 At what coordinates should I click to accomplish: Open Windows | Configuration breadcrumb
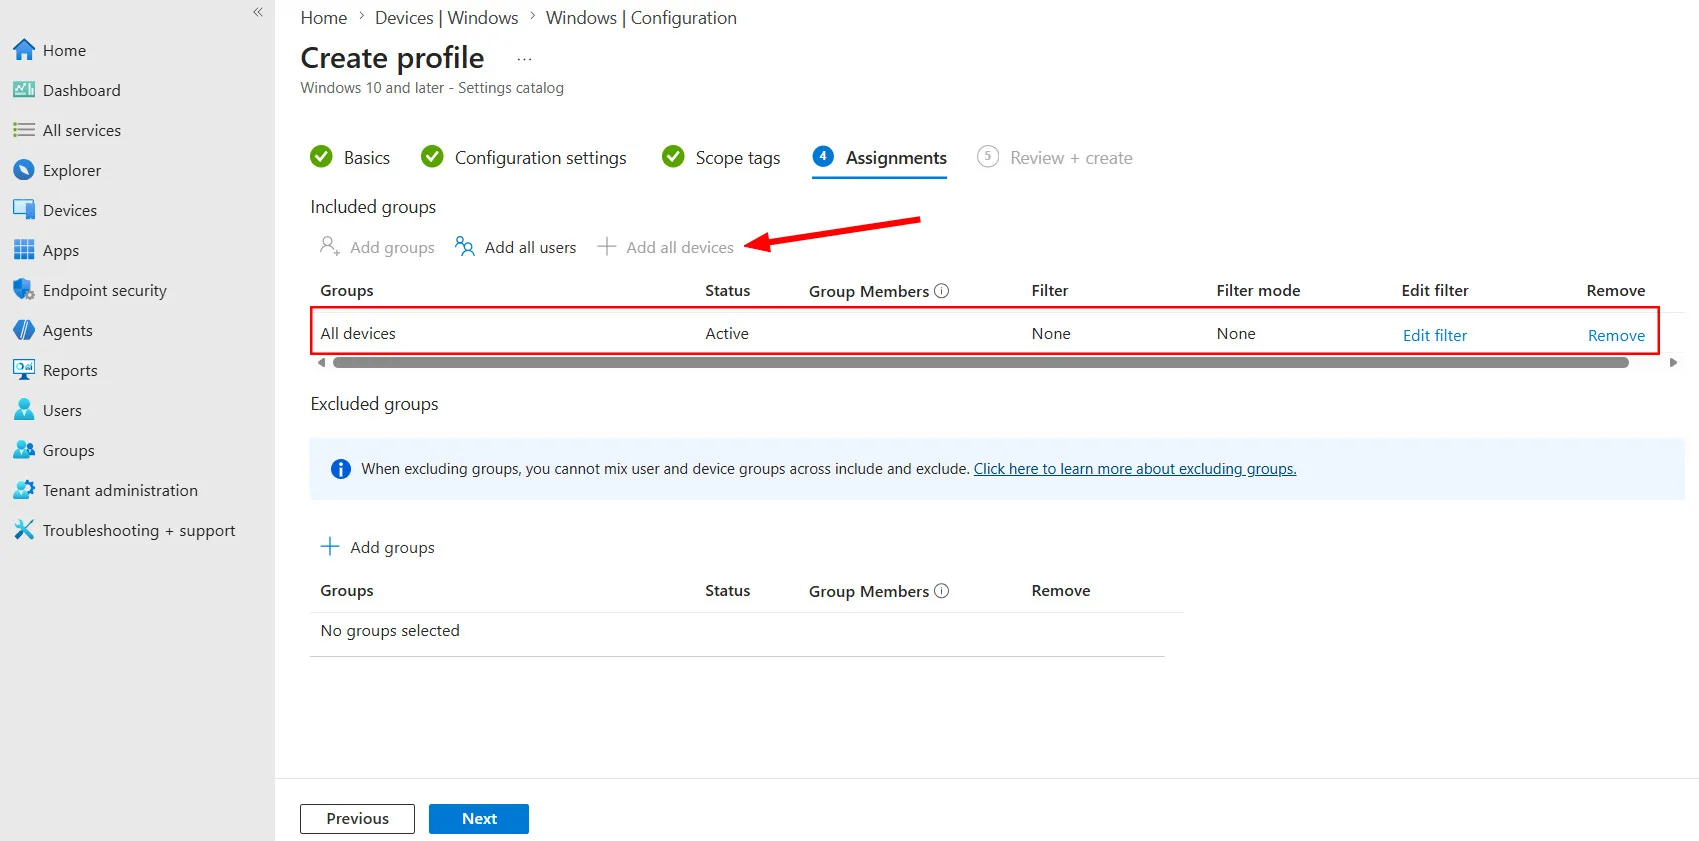[x=641, y=18]
